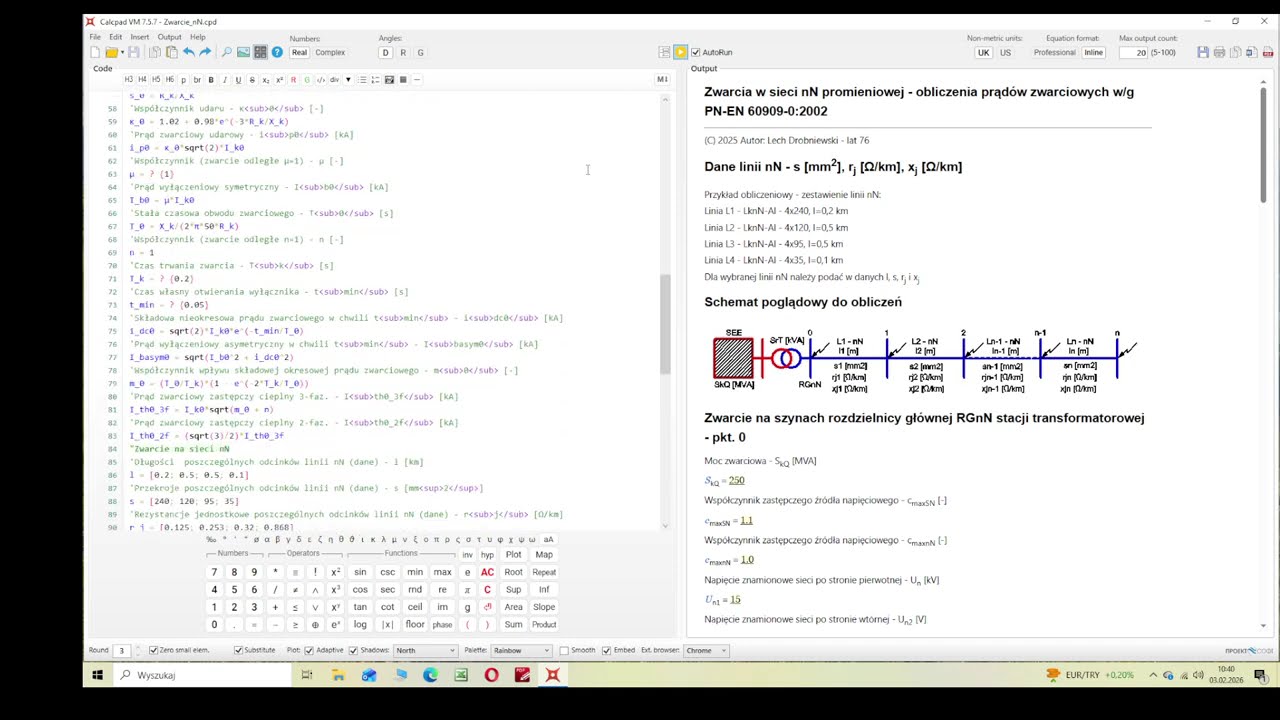Screen dimensions: 1280x720
Task: Click the code editor vertical scrollbar
Action: (665, 325)
